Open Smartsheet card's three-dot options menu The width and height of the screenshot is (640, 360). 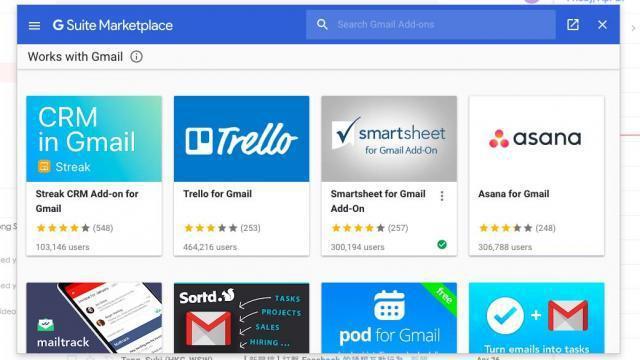coord(442,196)
